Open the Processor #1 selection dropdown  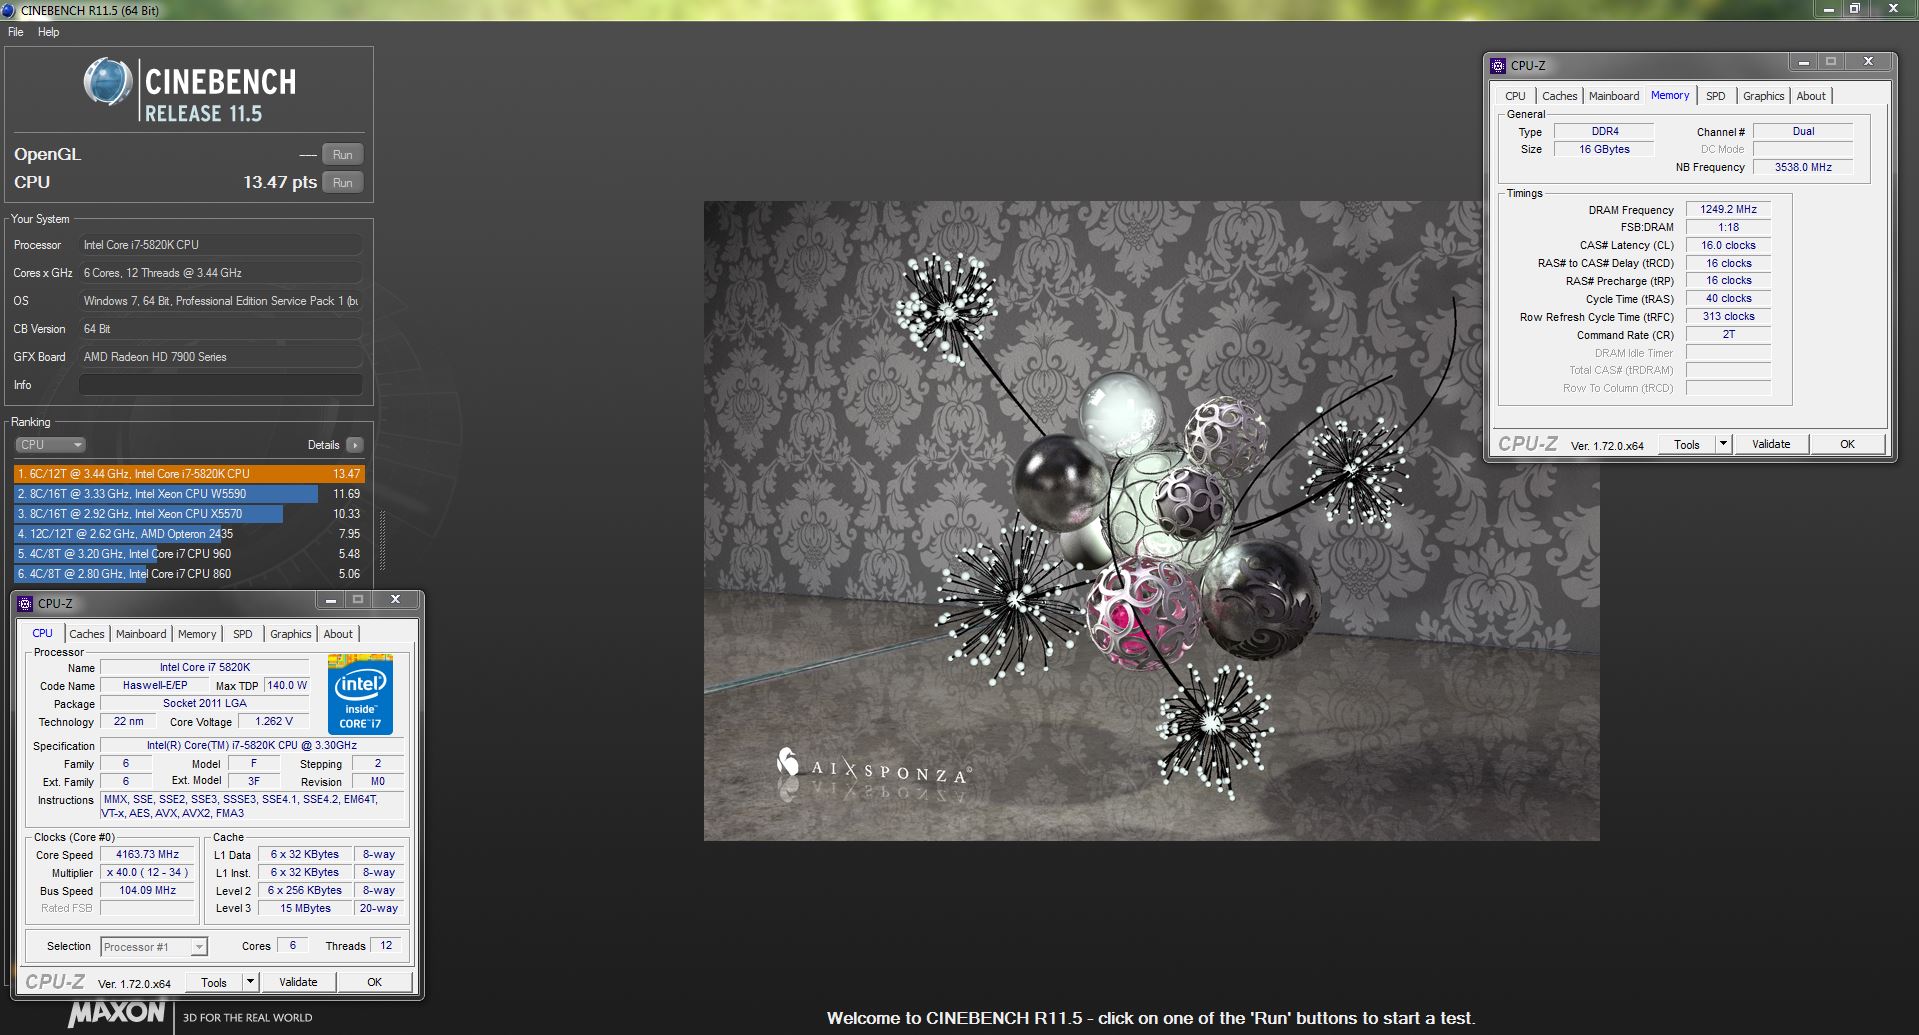[x=154, y=947]
